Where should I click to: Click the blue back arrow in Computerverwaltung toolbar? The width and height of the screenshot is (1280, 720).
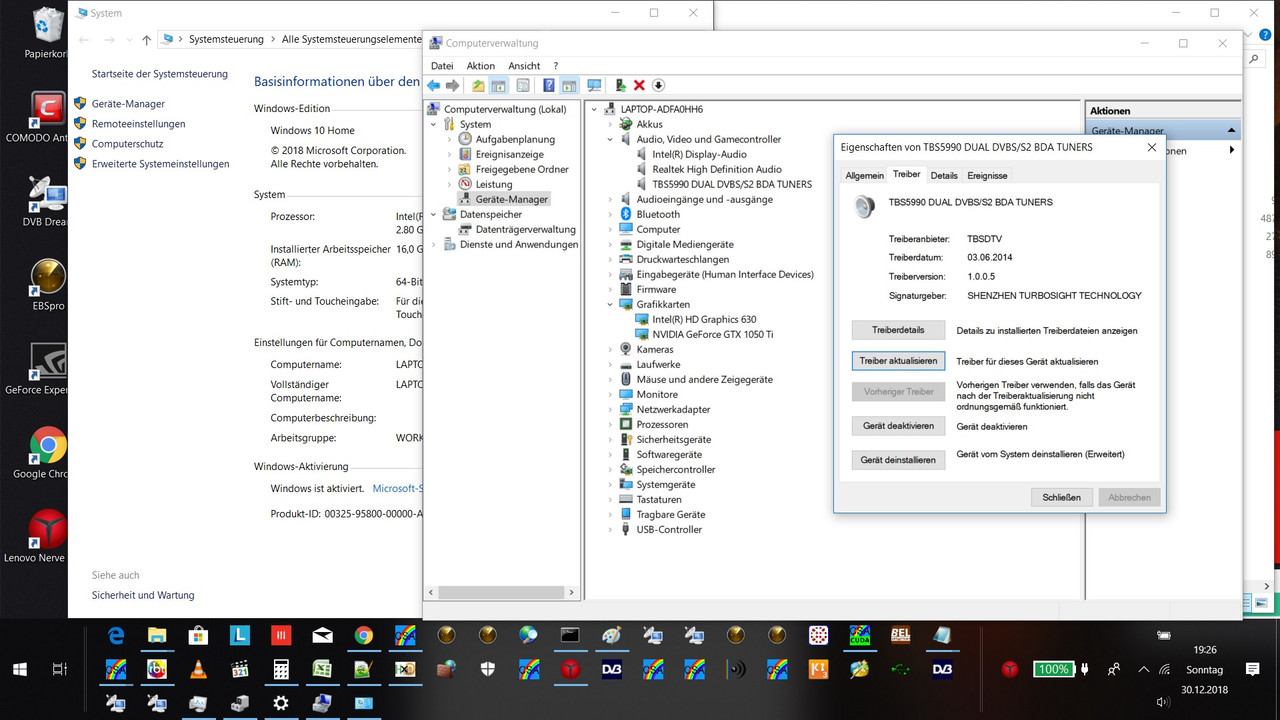[433, 86]
